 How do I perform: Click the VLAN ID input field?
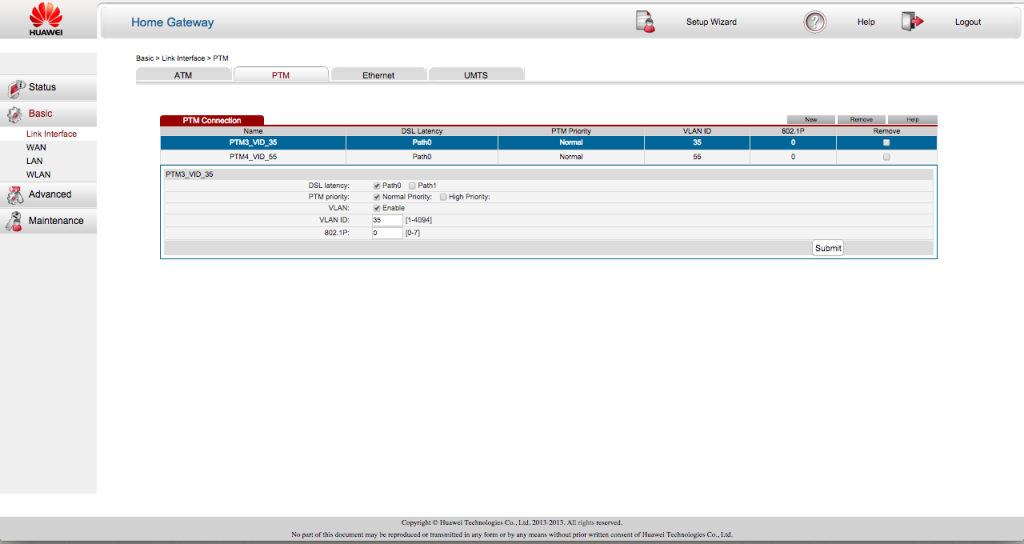pyautogui.click(x=386, y=220)
